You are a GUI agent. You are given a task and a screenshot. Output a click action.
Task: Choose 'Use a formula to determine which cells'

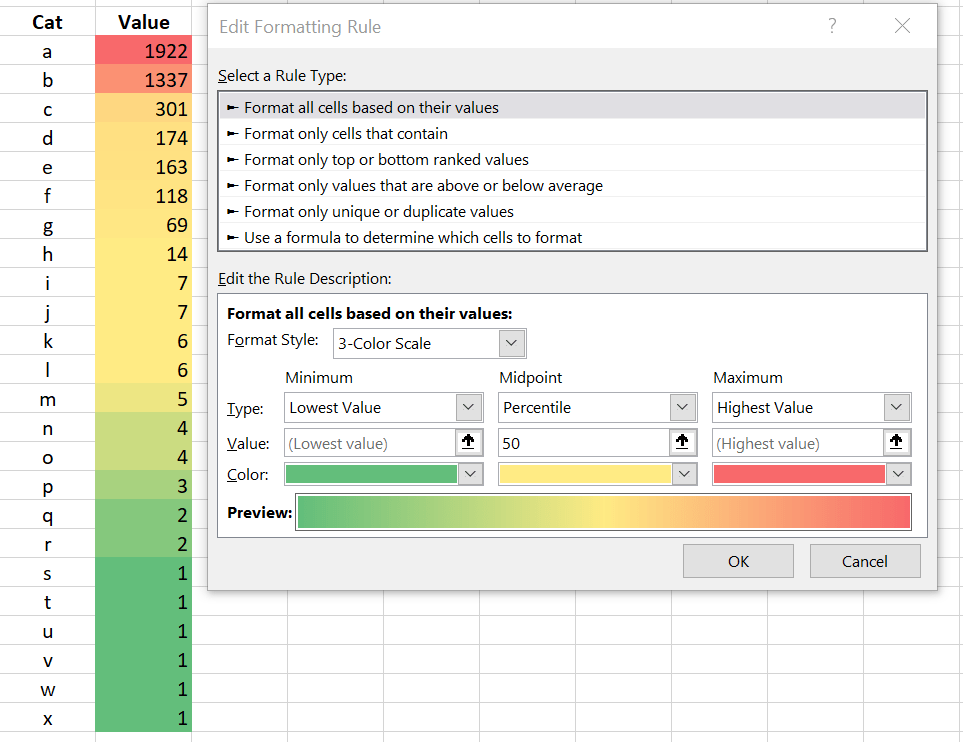pos(412,237)
